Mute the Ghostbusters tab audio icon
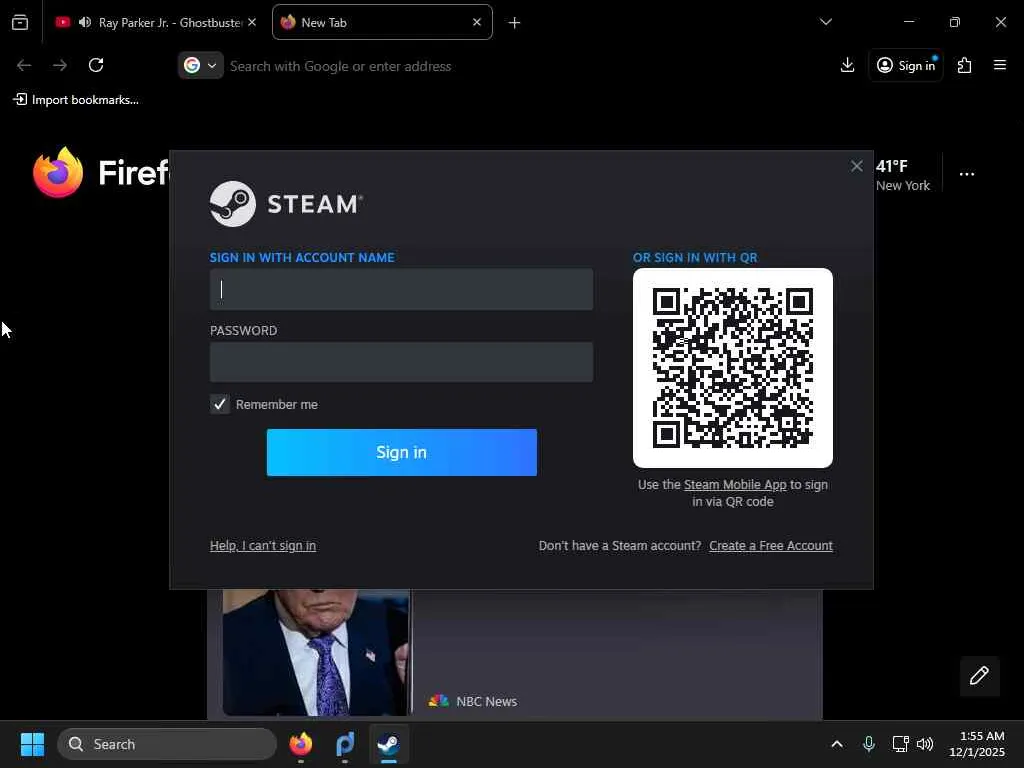1024x768 pixels. pyautogui.click(x=85, y=22)
